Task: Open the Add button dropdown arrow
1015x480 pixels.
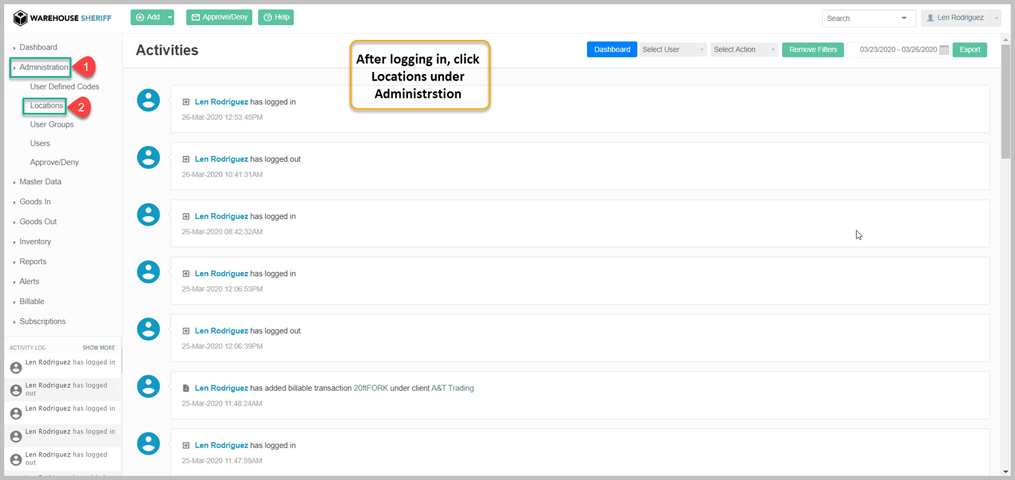Action: (171, 18)
